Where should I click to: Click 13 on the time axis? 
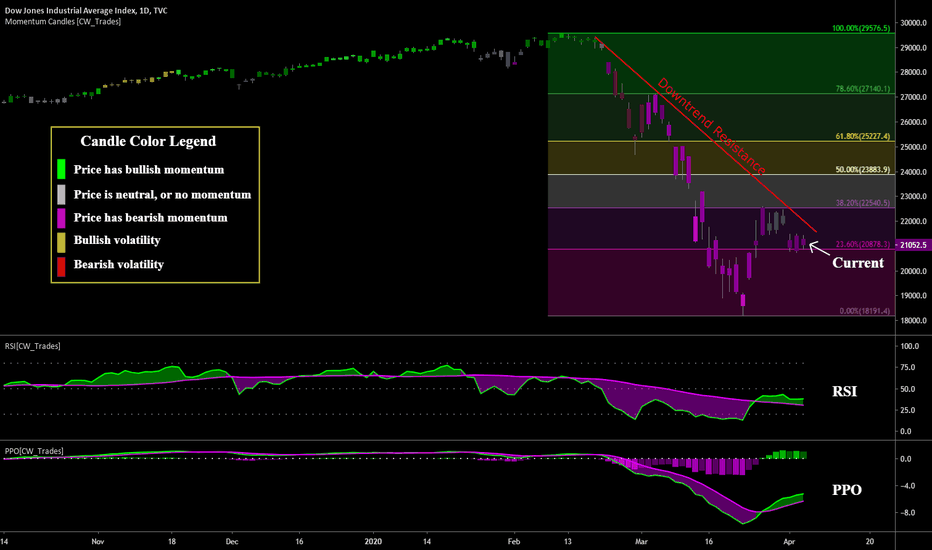click(568, 542)
